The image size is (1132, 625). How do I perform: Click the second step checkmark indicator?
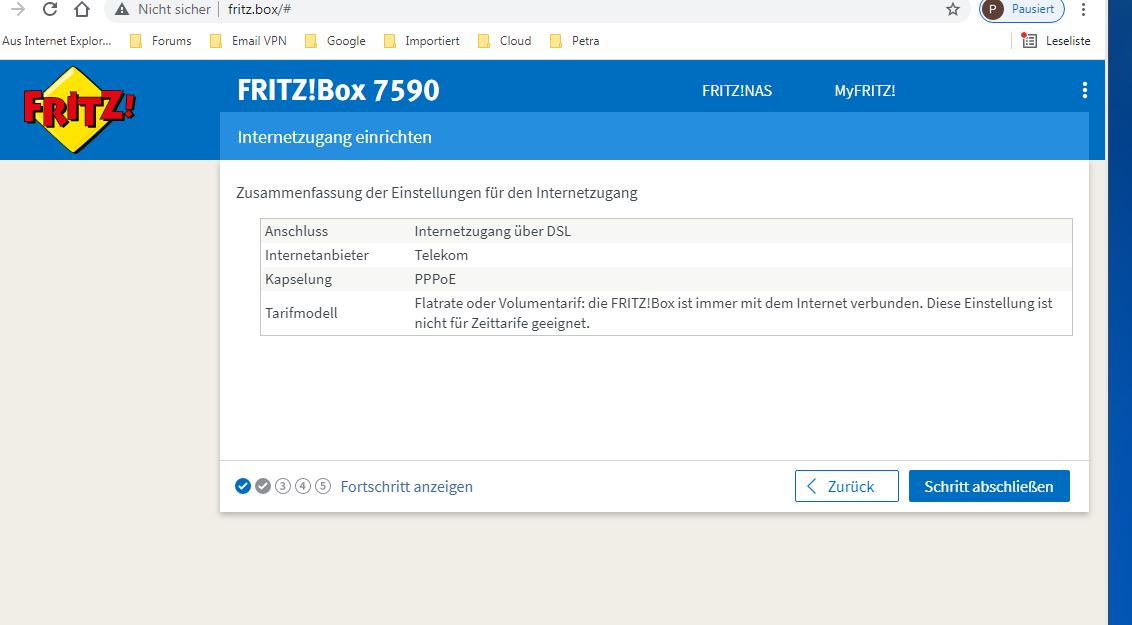point(263,486)
